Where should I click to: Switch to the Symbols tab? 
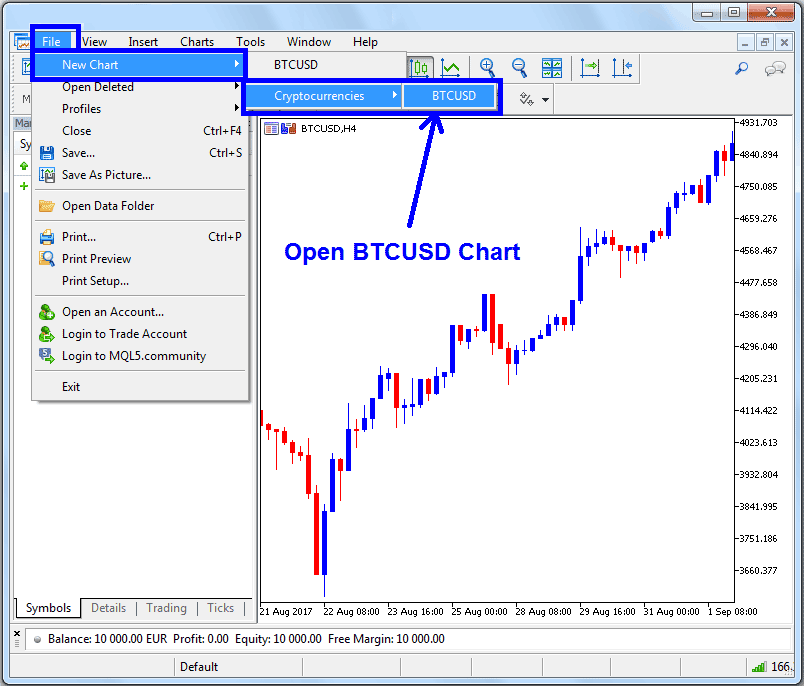pyautogui.click(x=48, y=608)
